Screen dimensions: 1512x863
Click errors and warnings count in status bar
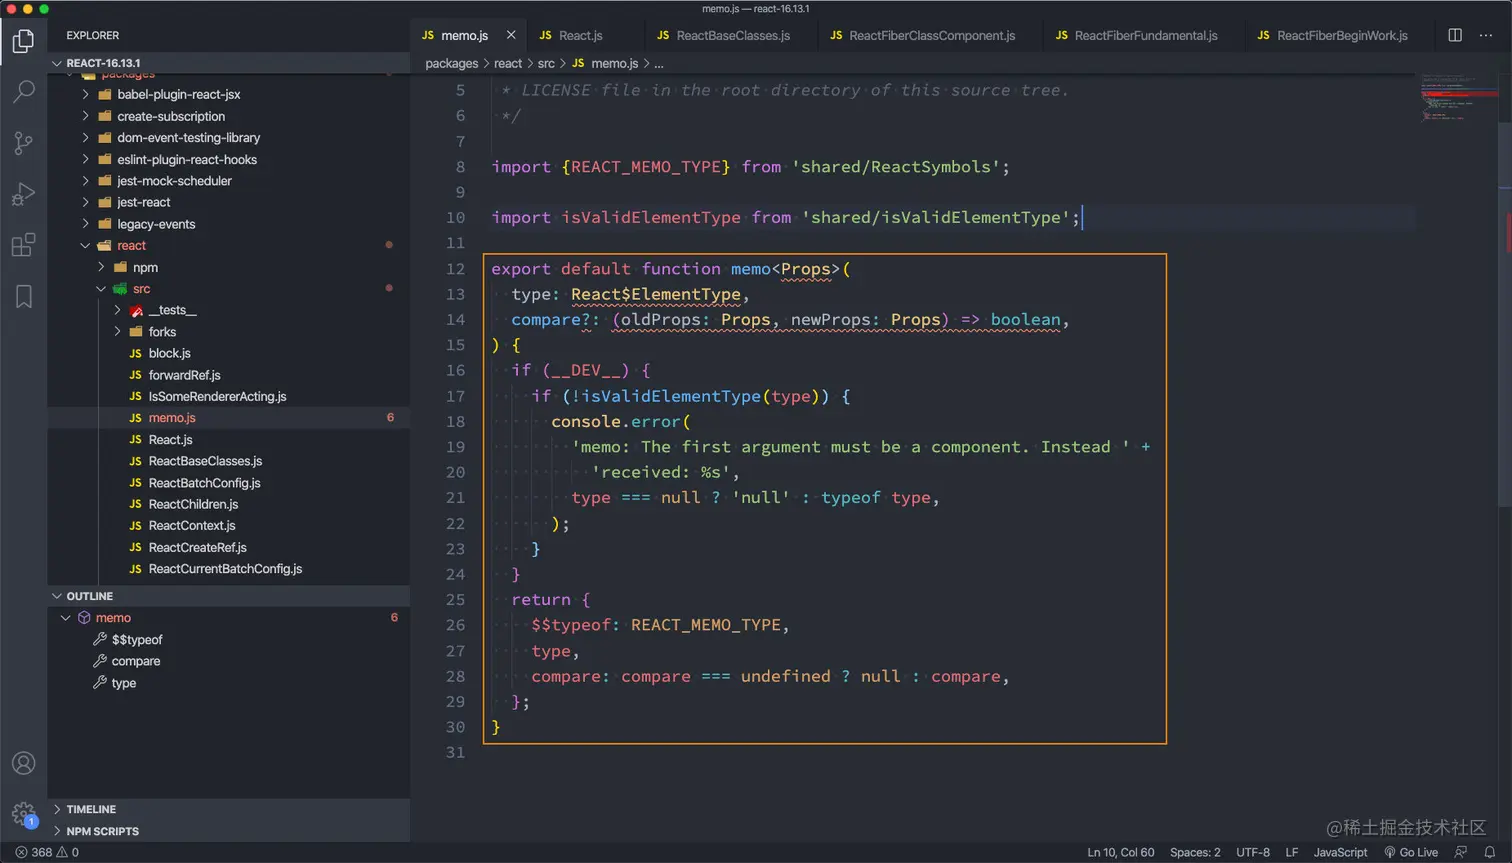[47, 852]
